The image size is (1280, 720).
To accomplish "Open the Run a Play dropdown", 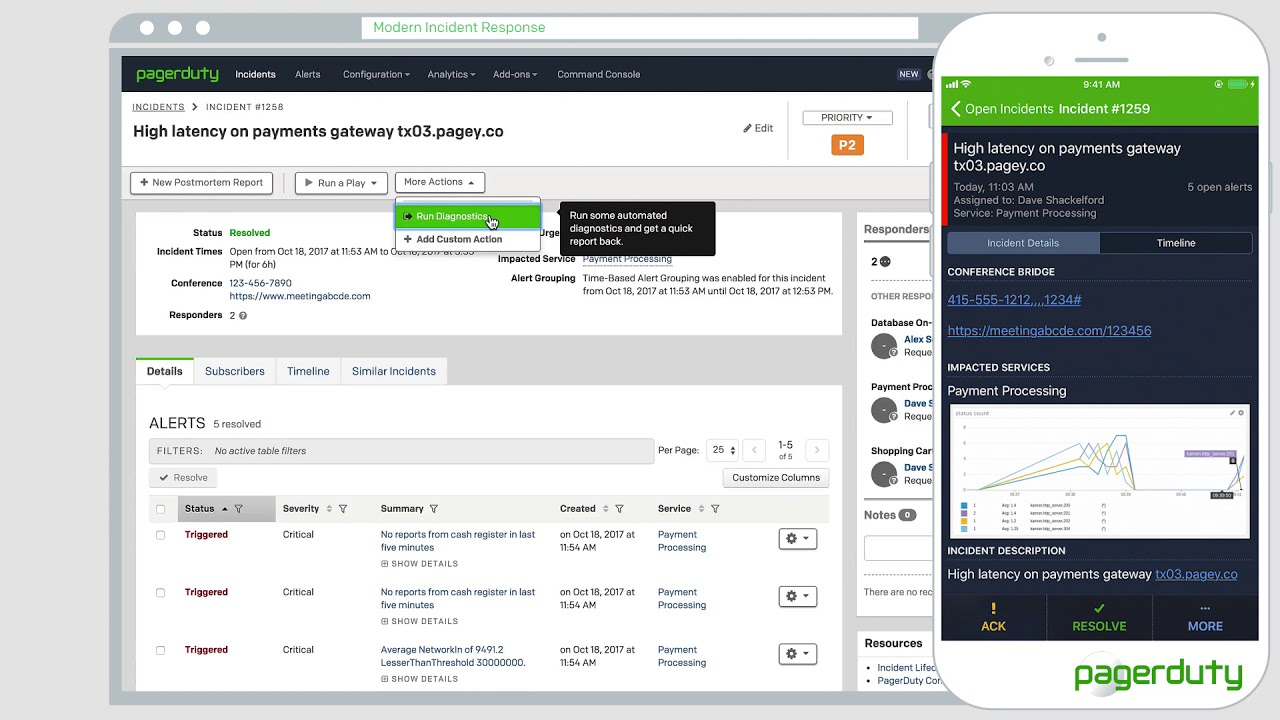I will (x=340, y=182).
